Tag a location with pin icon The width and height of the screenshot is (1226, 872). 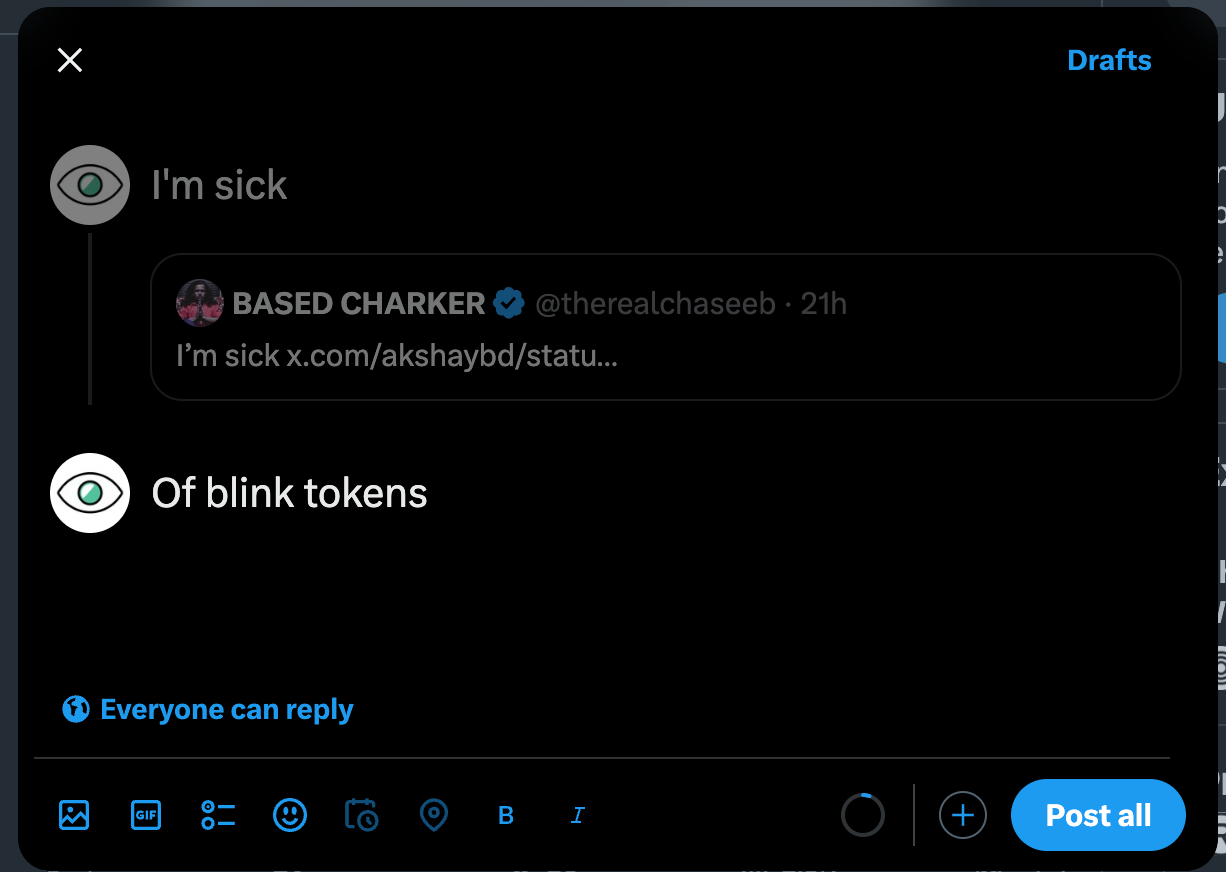433,815
